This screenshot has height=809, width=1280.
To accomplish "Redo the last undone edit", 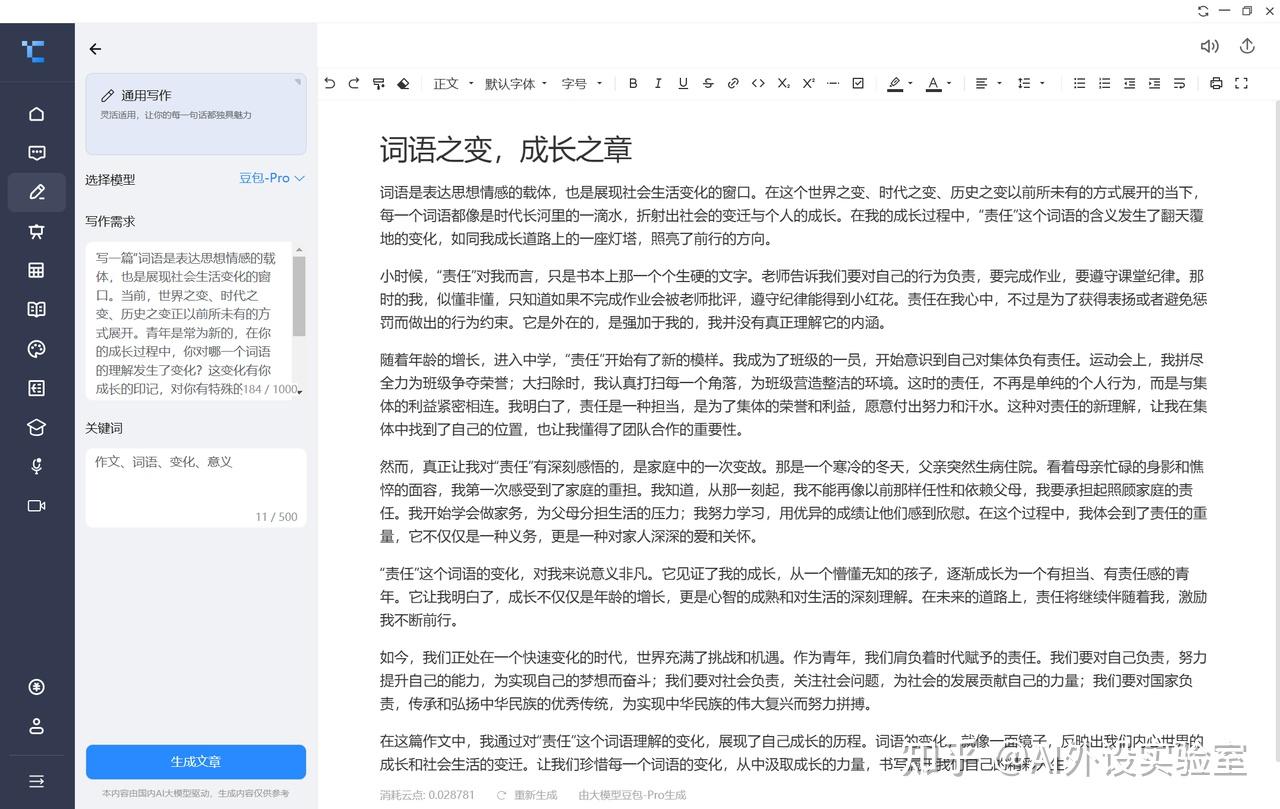I will pyautogui.click(x=353, y=84).
